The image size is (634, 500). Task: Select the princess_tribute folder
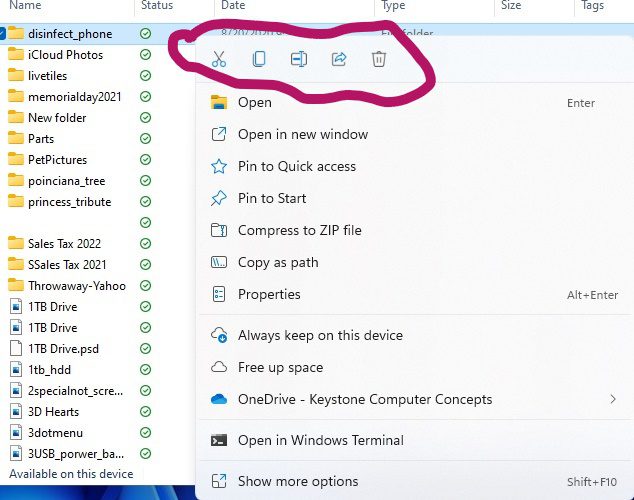coord(70,202)
